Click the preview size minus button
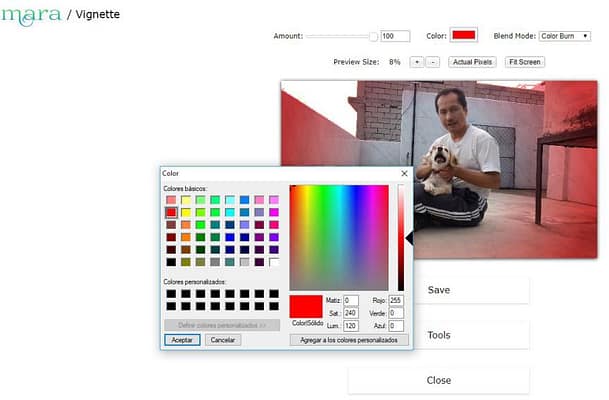This screenshot has height=400, width=609. [432, 62]
